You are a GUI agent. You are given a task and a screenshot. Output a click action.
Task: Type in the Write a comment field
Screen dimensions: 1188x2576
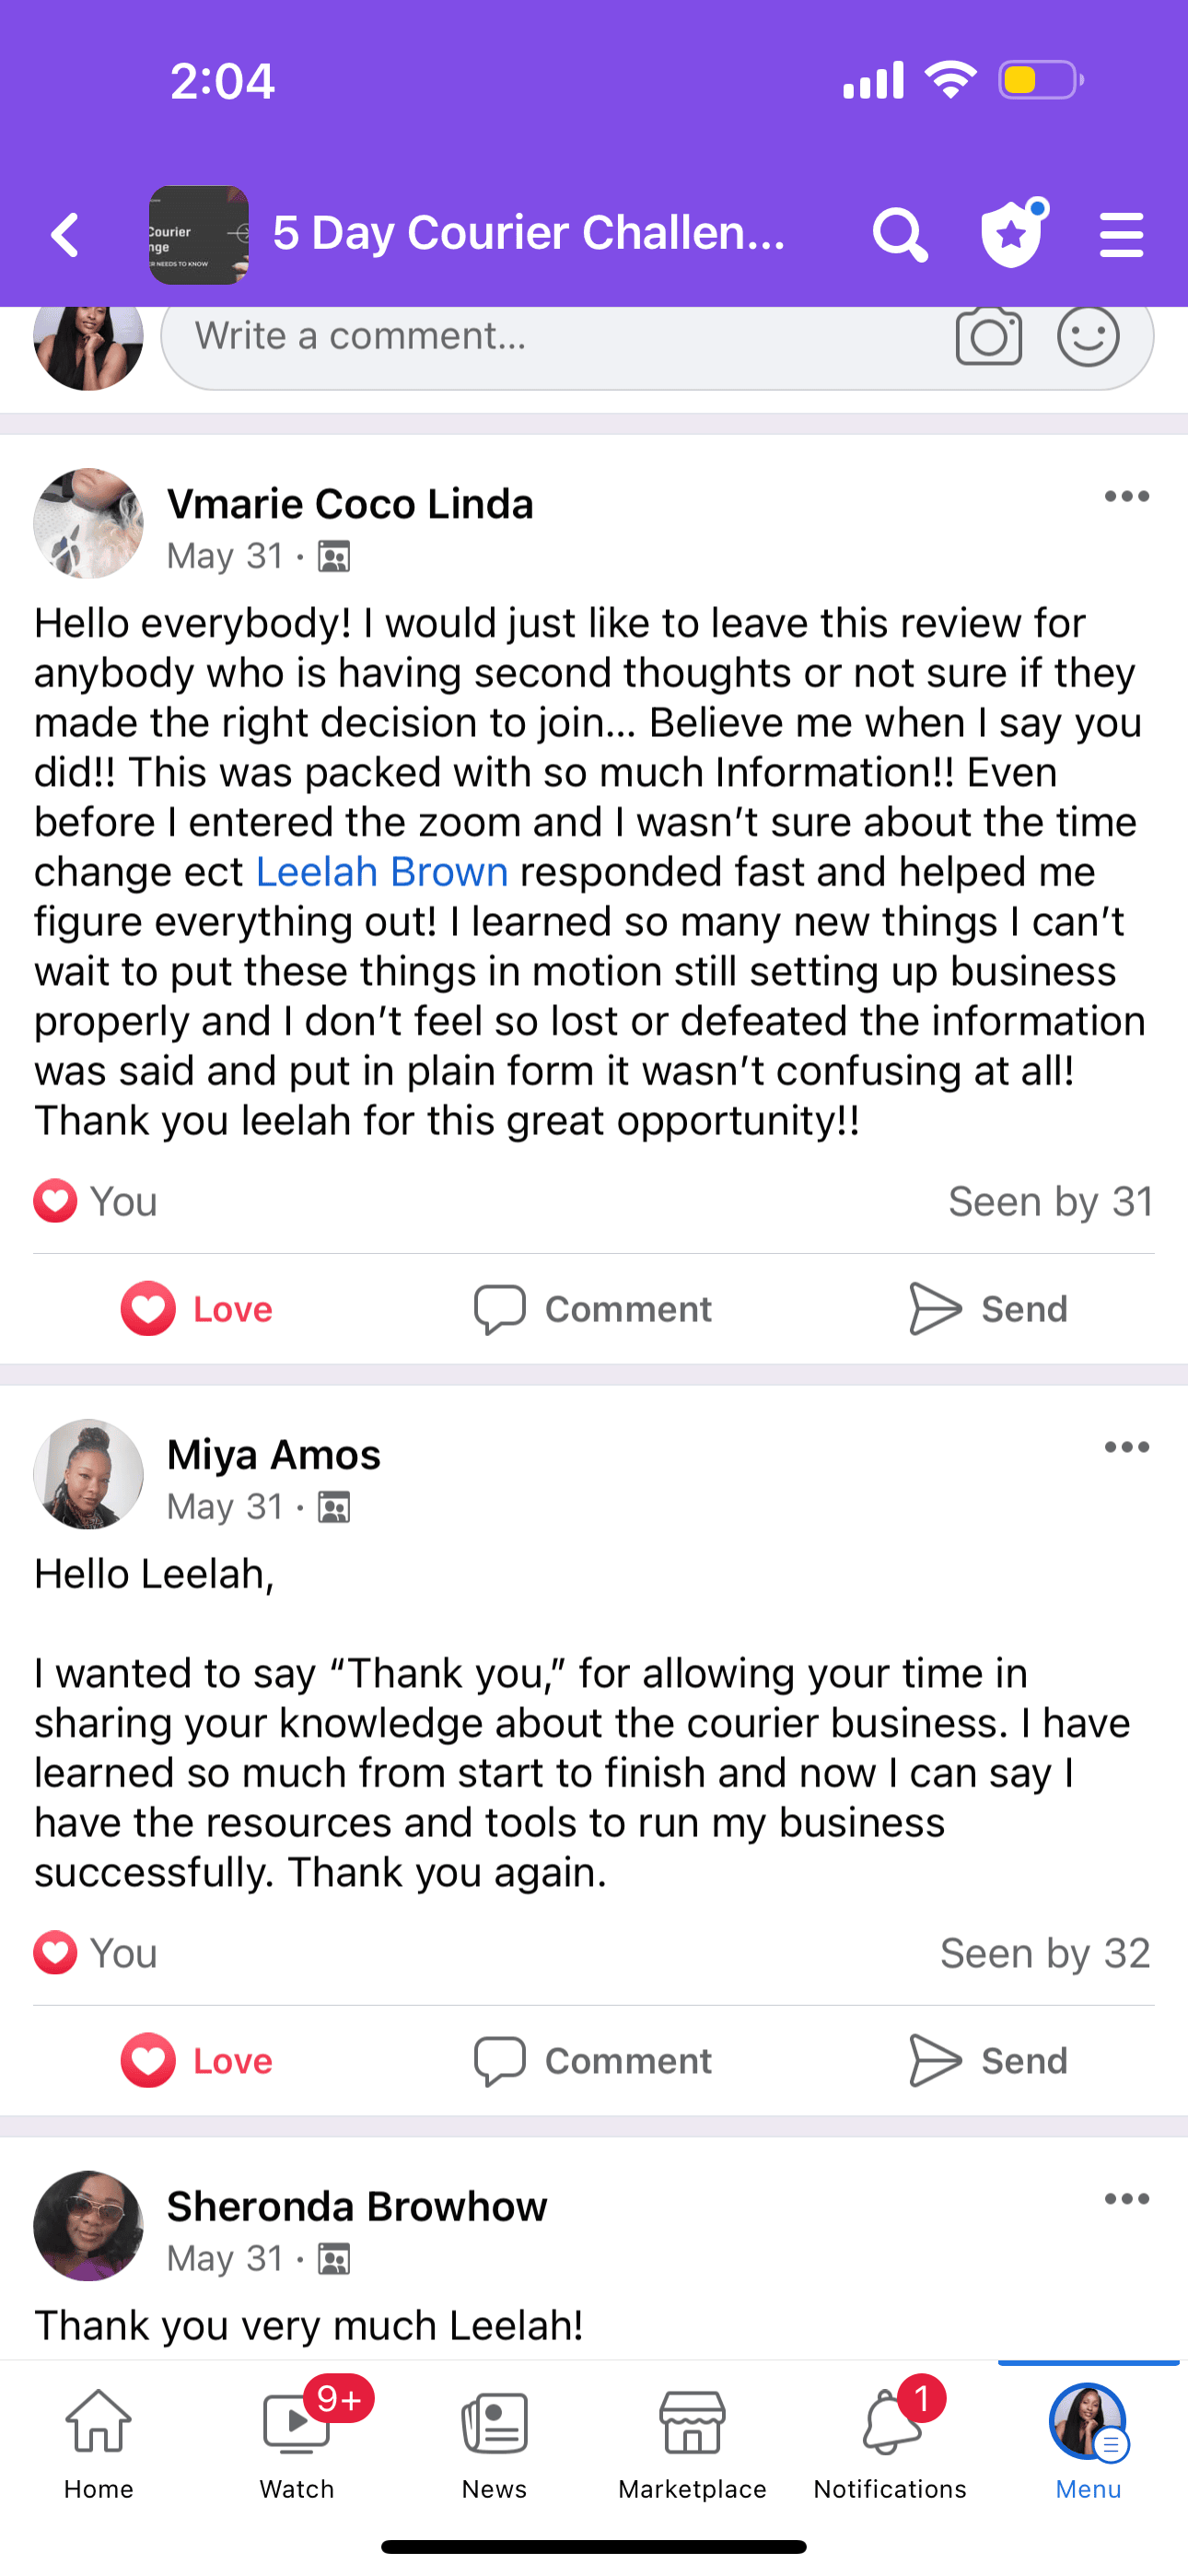tap(550, 337)
